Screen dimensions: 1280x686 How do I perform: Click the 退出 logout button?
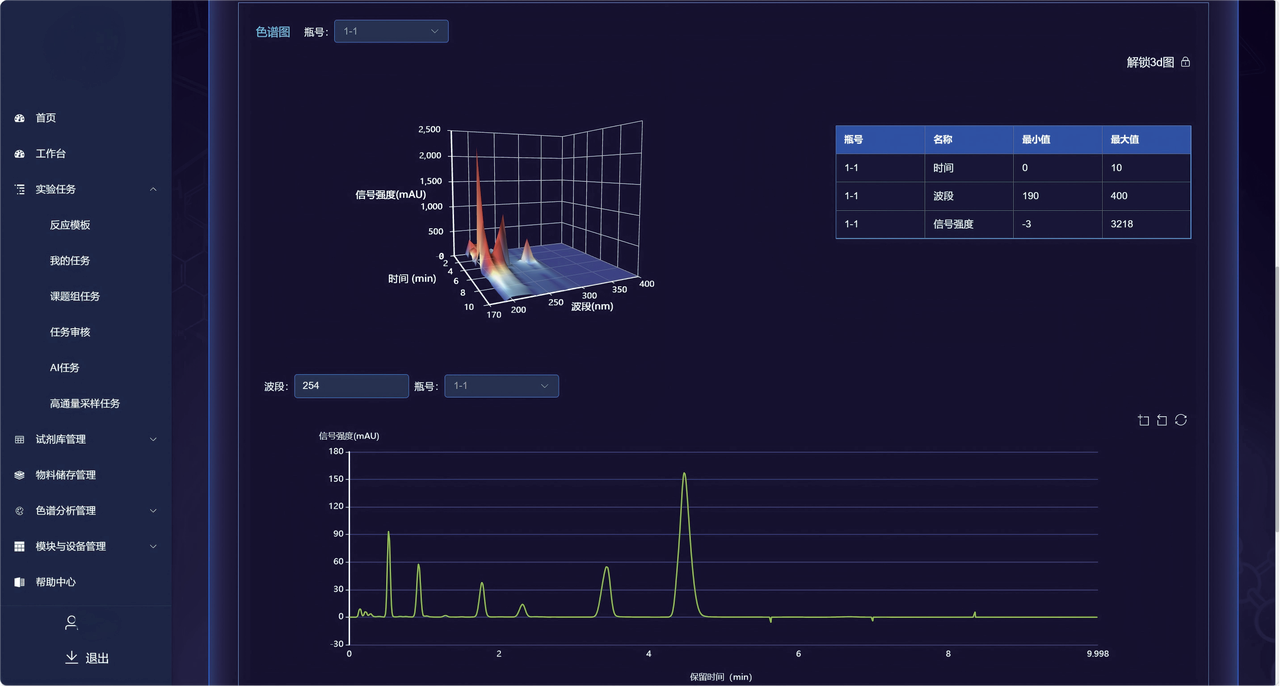(87, 658)
